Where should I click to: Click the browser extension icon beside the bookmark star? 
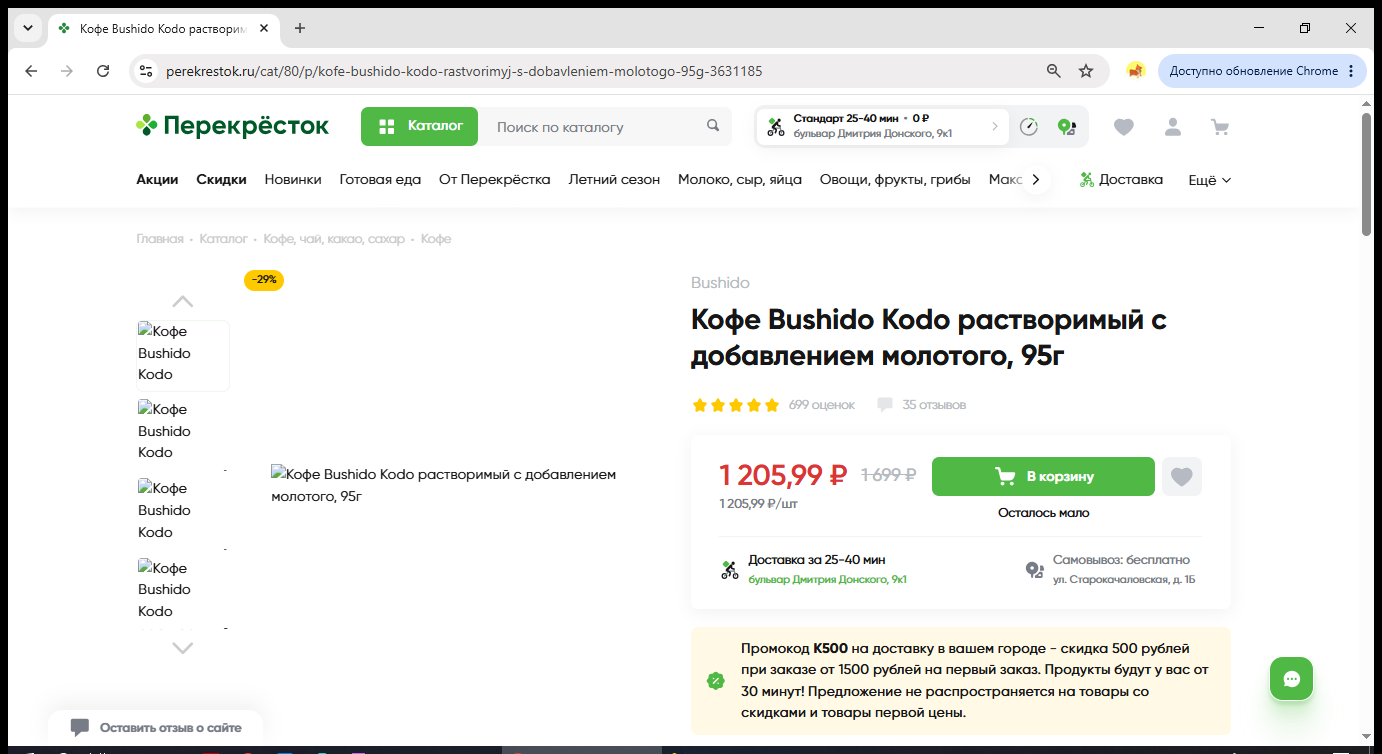click(1135, 71)
